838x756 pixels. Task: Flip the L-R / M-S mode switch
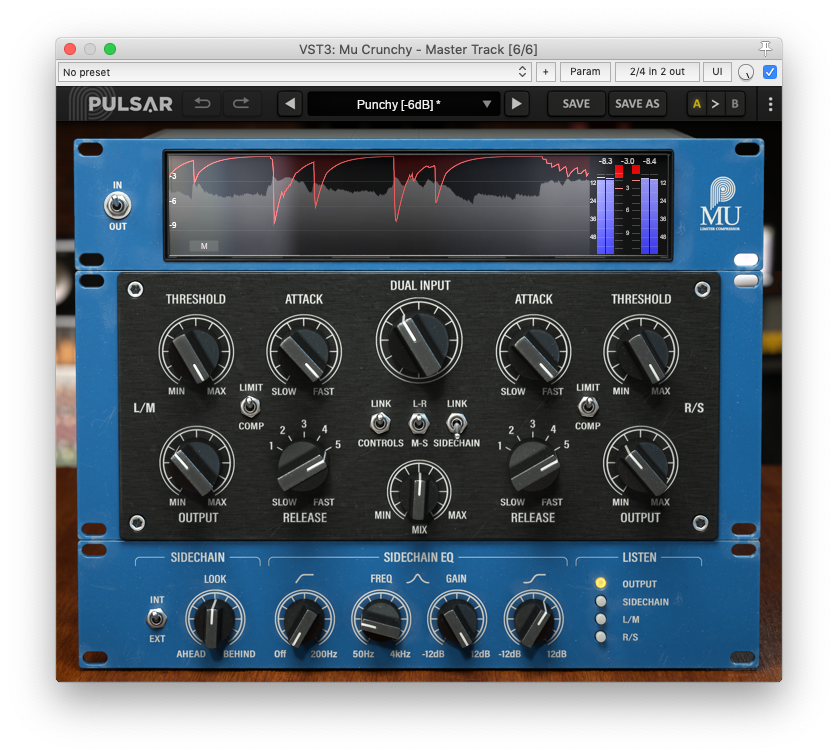click(x=419, y=423)
